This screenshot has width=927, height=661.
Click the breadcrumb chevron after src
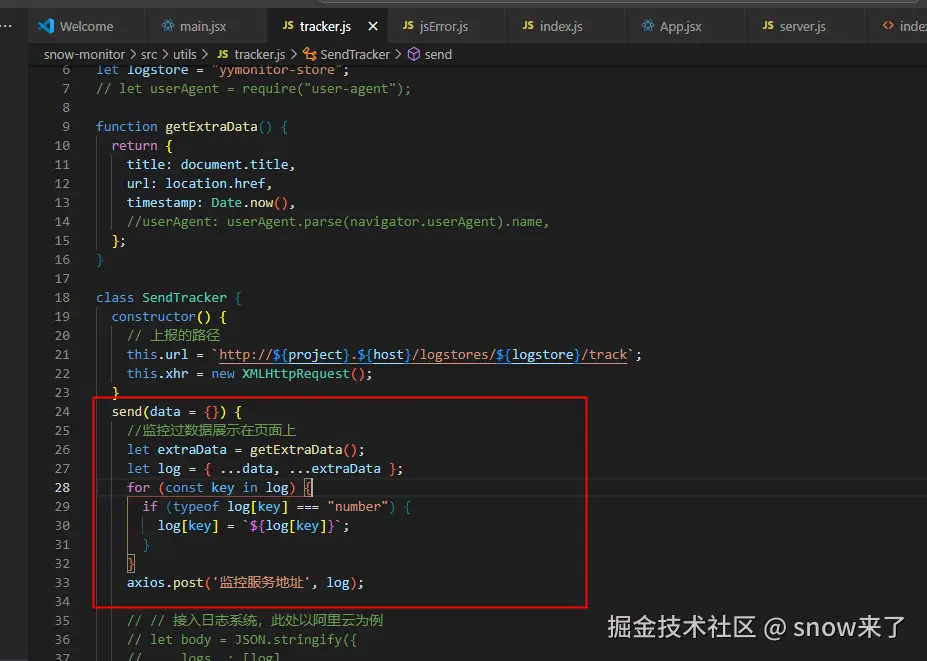click(166, 54)
